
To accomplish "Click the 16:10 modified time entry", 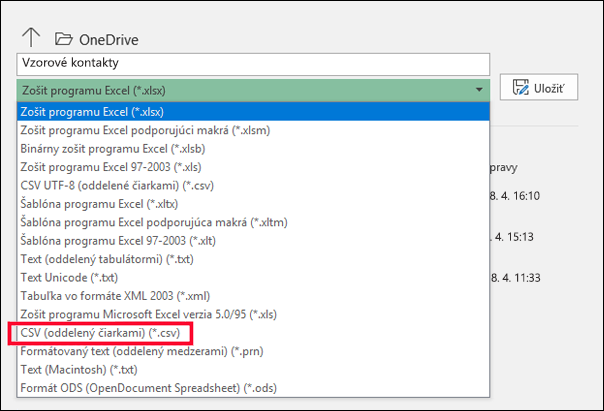I will 515,196.
